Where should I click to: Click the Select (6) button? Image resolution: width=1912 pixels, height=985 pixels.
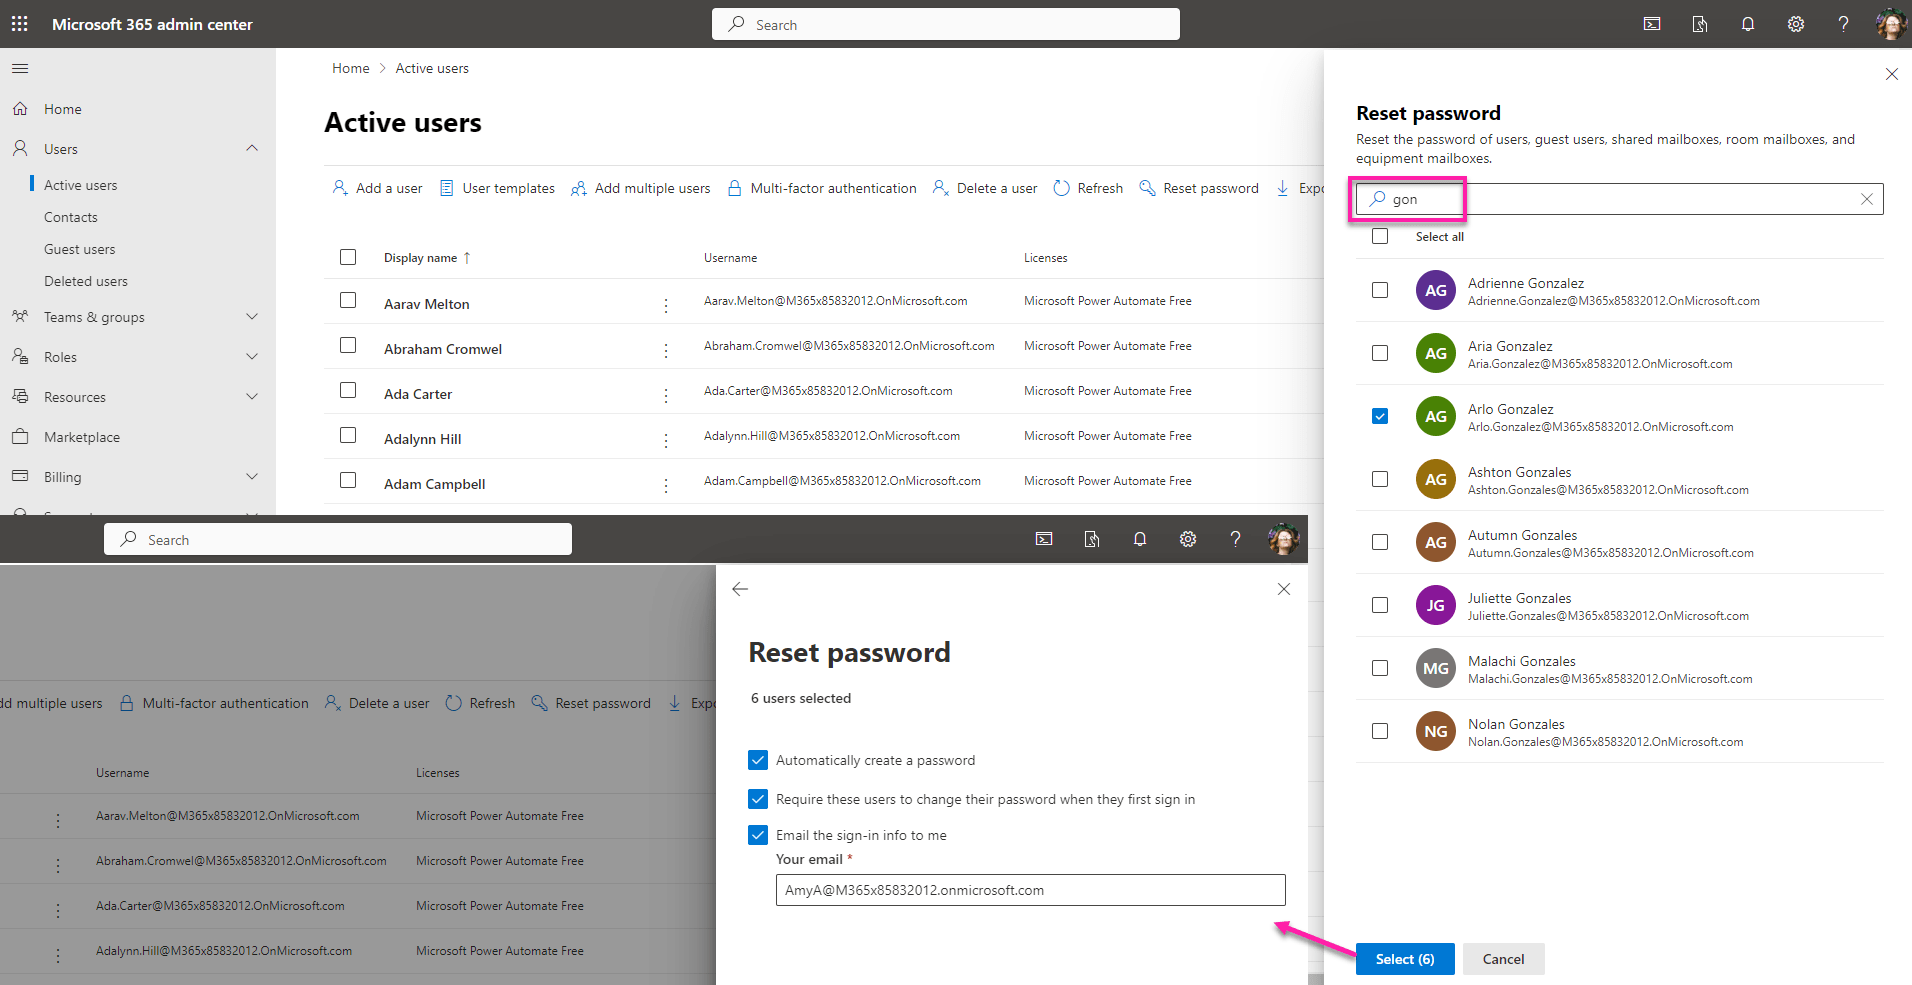tap(1404, 958)
